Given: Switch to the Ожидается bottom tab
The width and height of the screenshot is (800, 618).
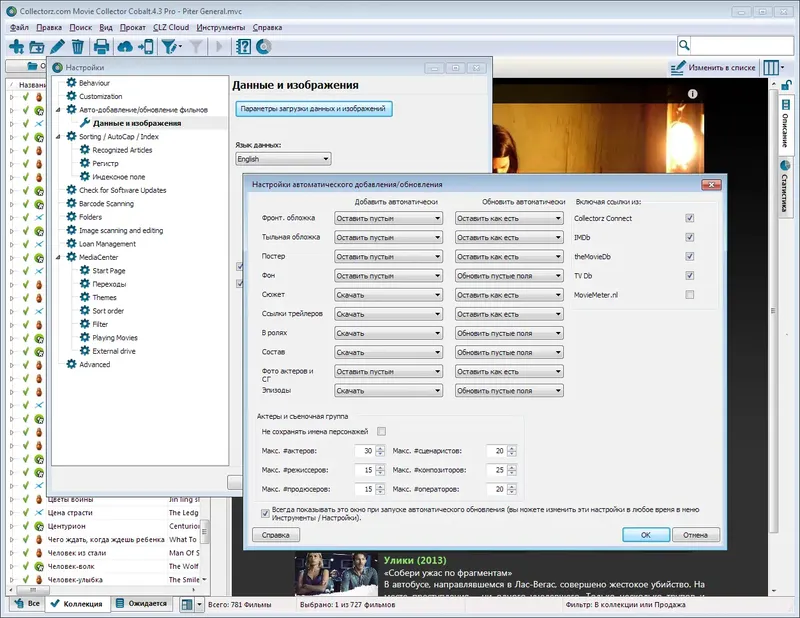Looking at the screenshot, I should tap(141, 604).
